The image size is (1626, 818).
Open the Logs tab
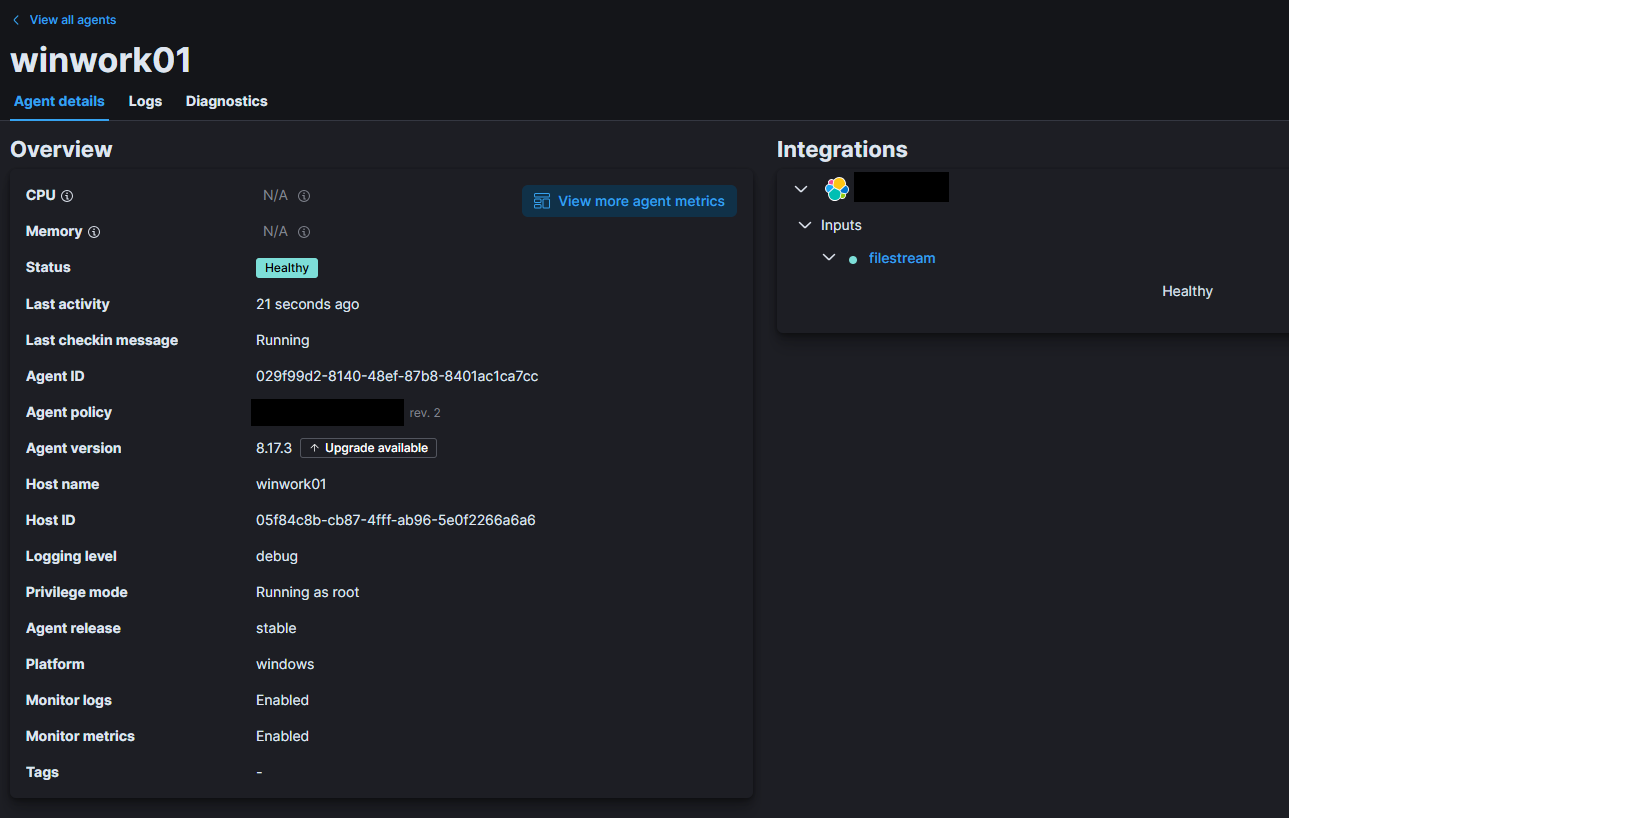click(x=145, y=101)
